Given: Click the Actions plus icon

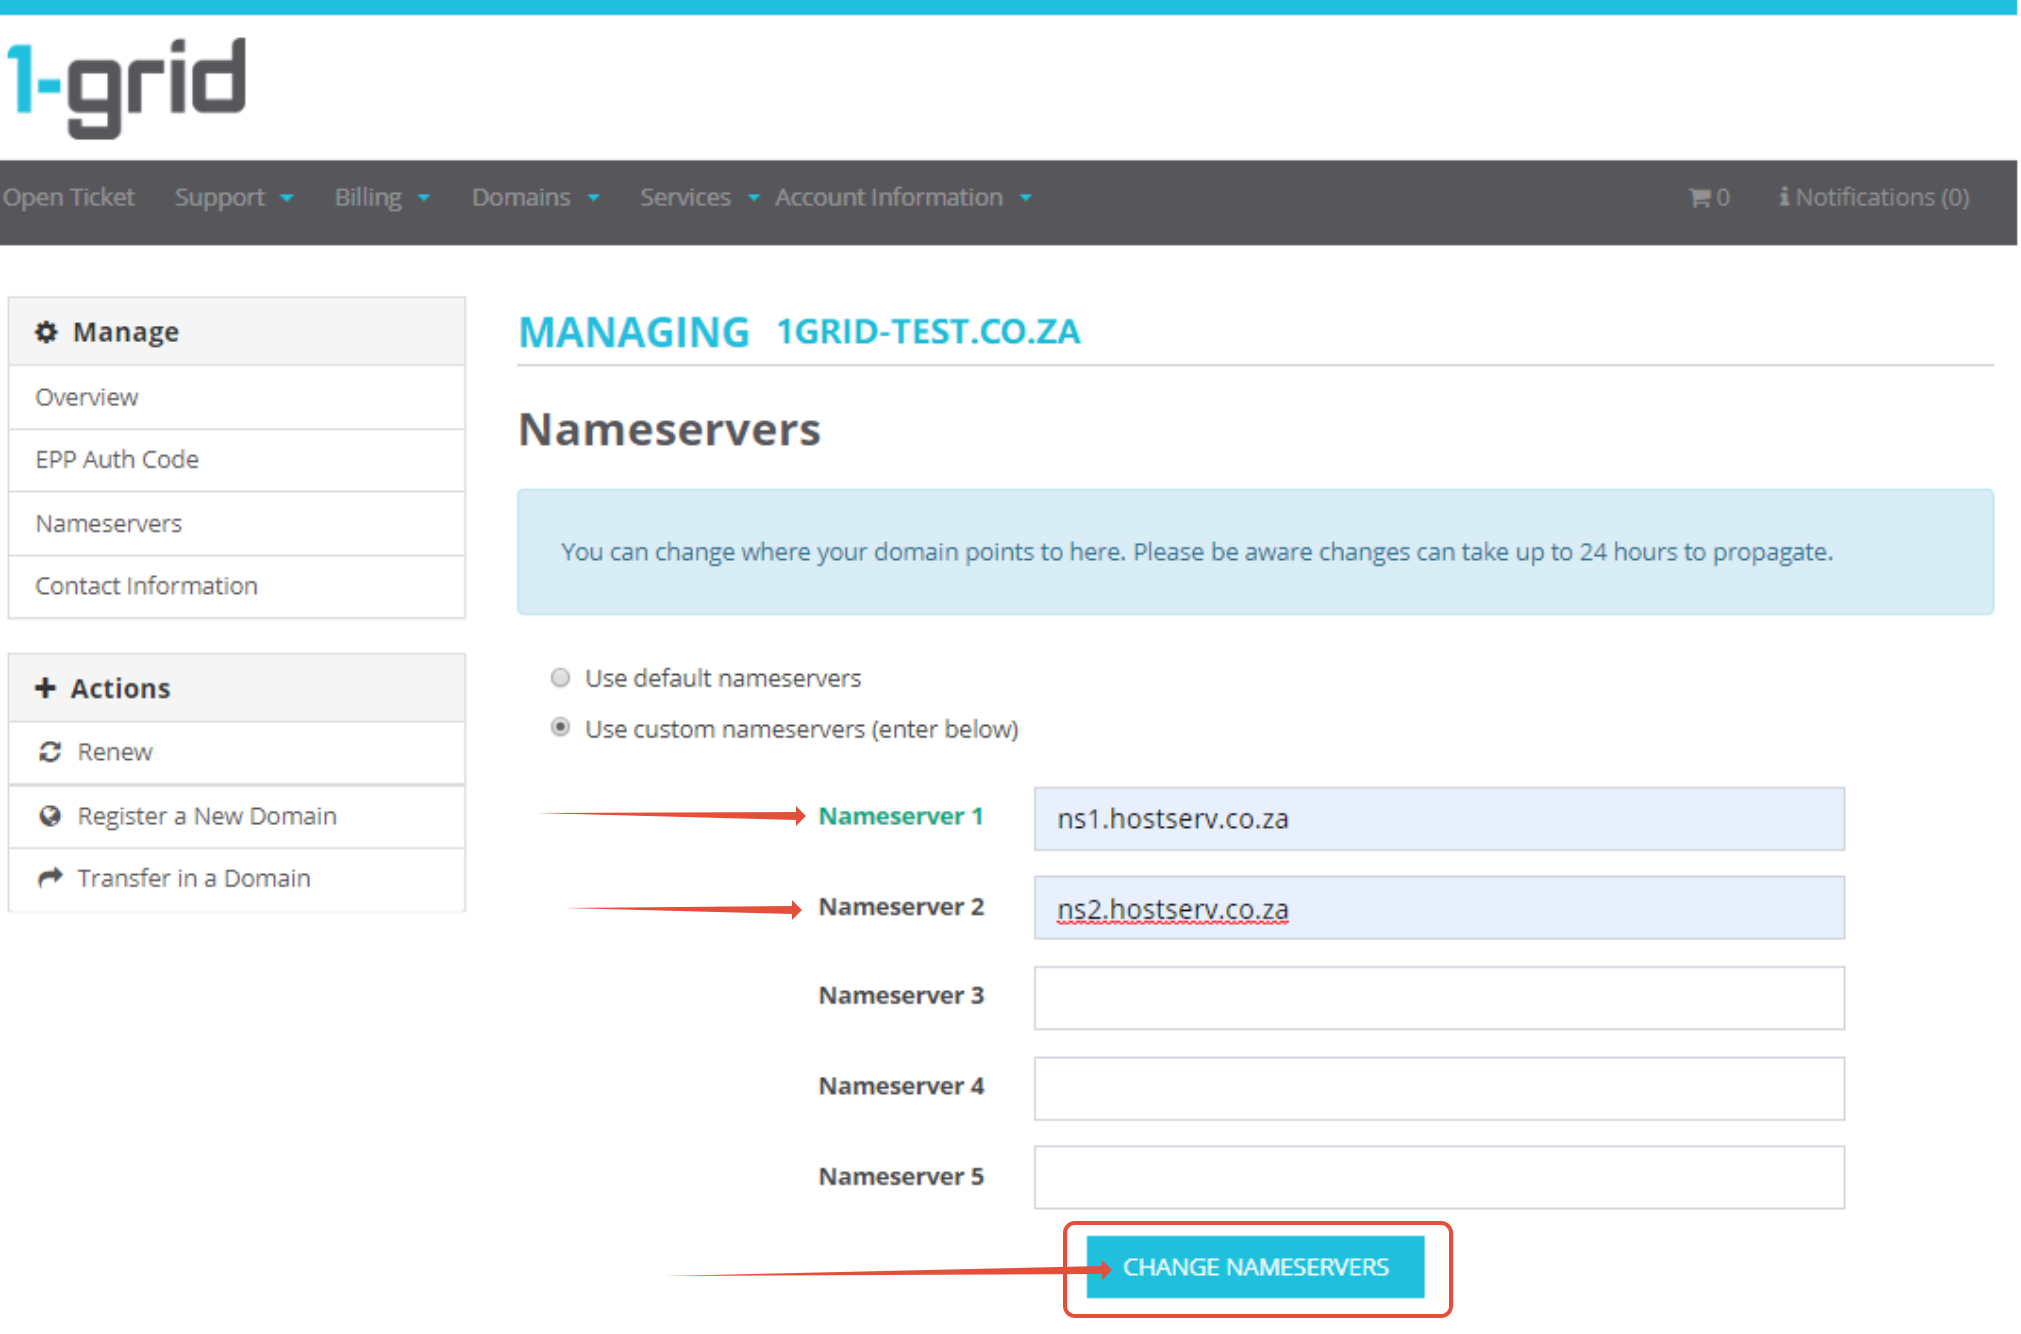Looking at the screenshot, I should pyautogui.click(x=45, y=688).
